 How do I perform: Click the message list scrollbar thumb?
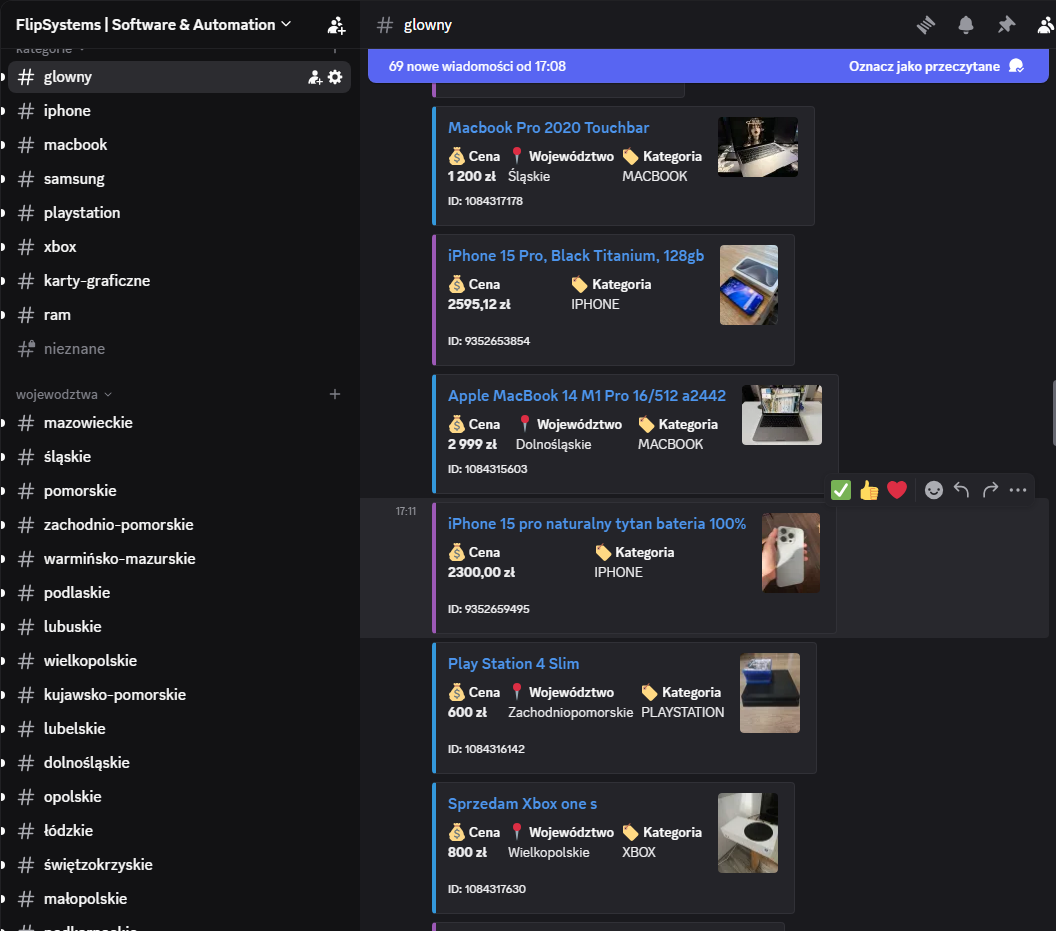(x=1053, y=413)
